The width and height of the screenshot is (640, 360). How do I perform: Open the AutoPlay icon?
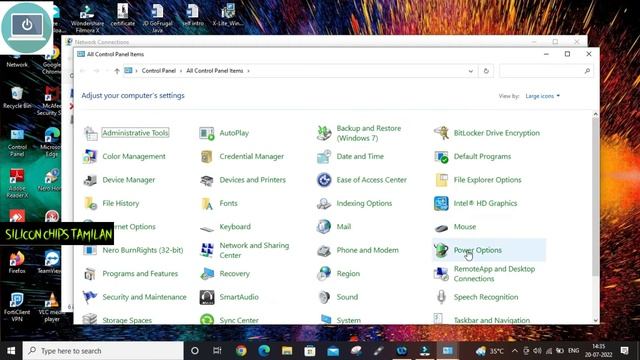click(207, 133)
